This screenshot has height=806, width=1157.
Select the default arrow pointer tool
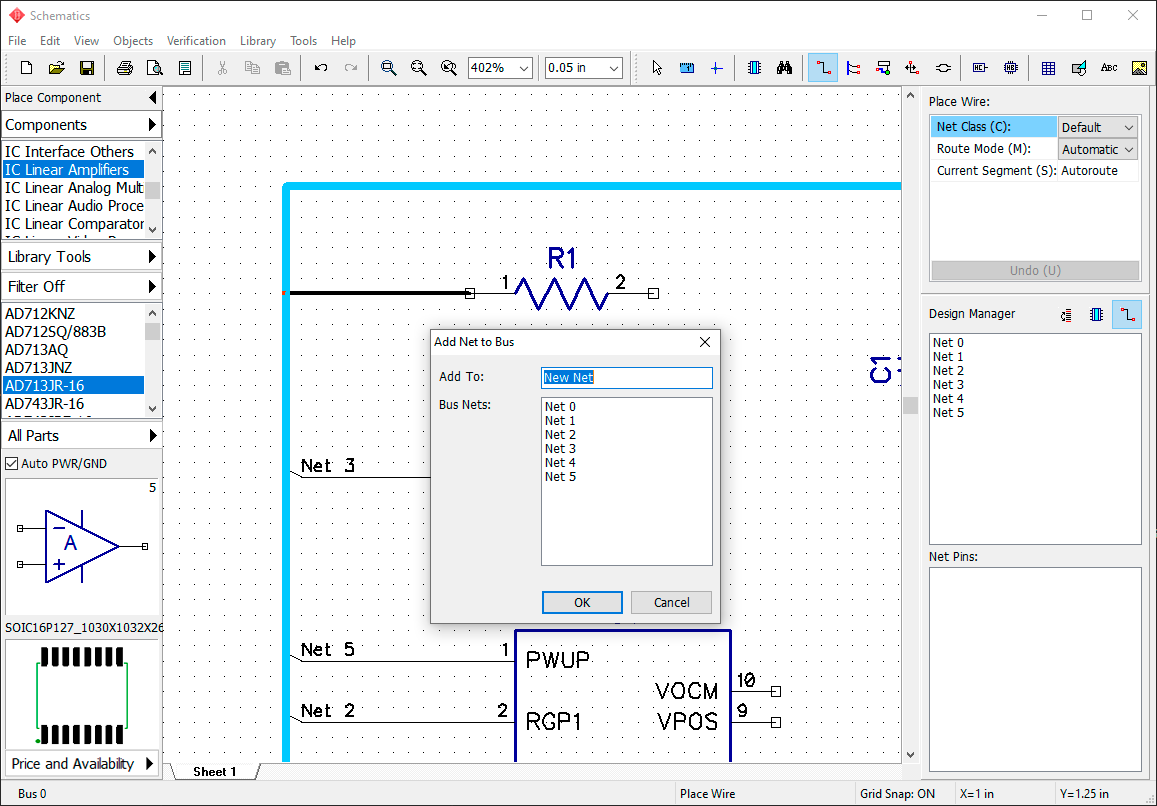[x=657, y=68]
